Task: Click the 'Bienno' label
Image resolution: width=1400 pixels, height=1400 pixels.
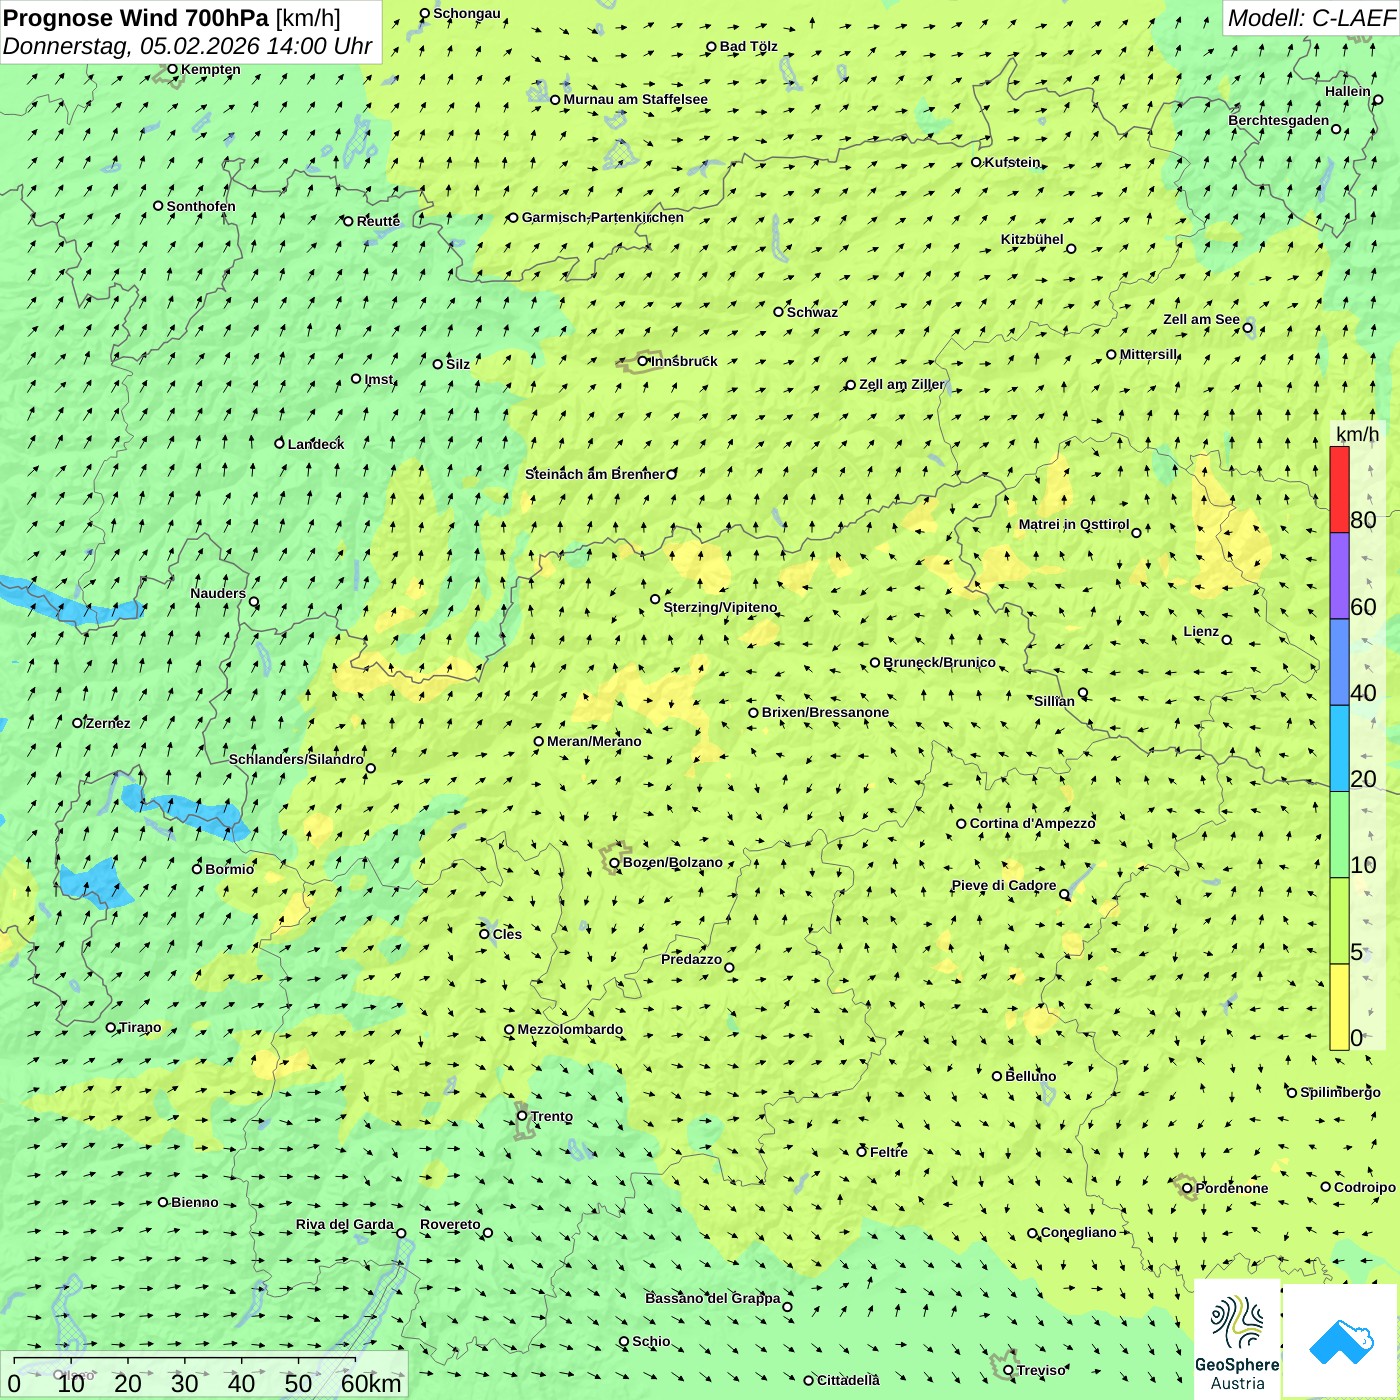Action: tap(194, 1202)
